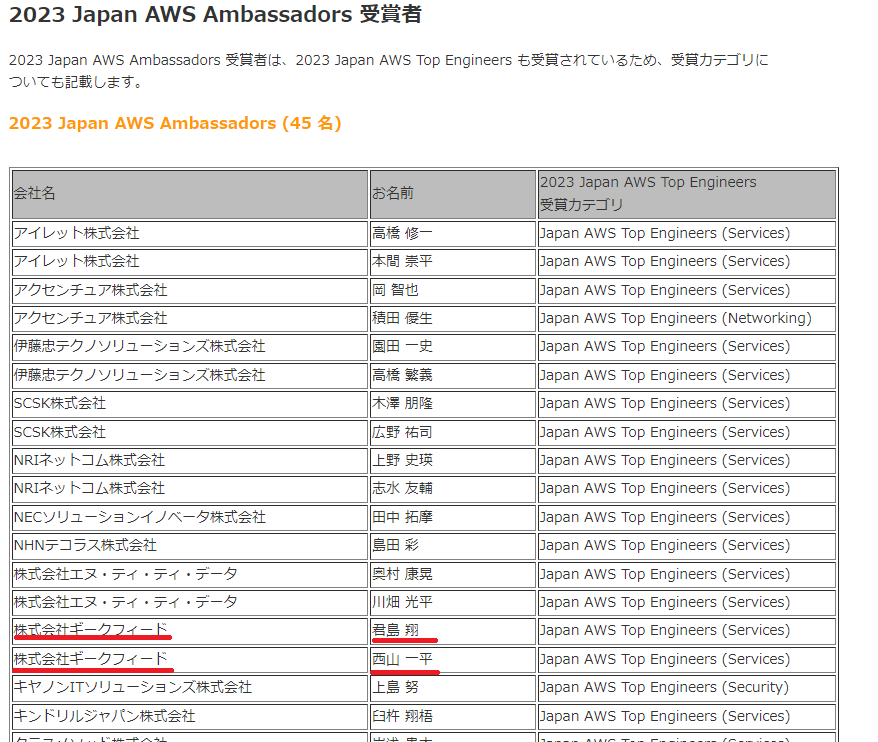The height and width of the screenshot is (742, 878).
Task: Click company cell in 岡 智也 row
Action: (190, 291)
